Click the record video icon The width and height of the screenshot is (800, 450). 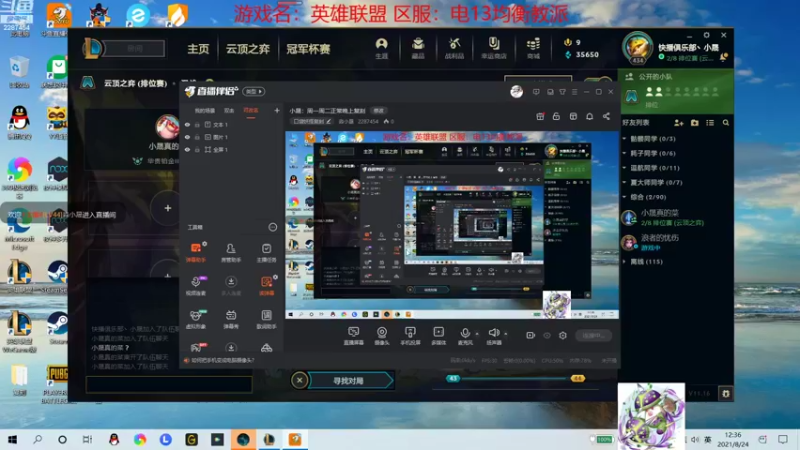[x=531, y=335]
